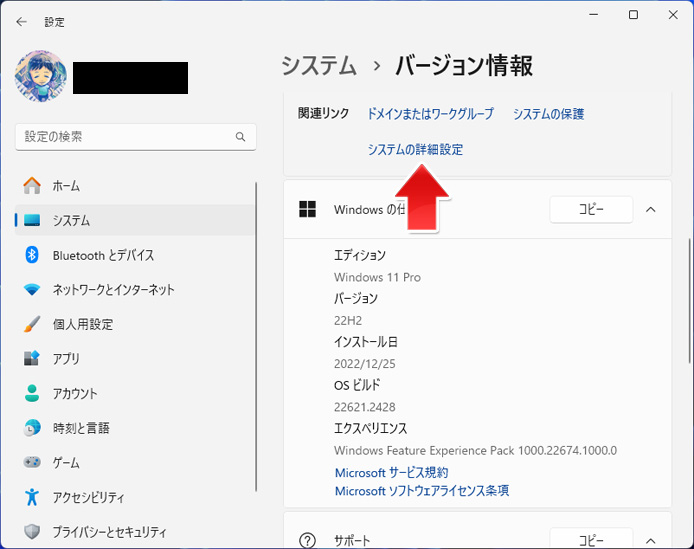Click the OS ビルド label
The width and height of the screenshot is (694, 549).
357,385
